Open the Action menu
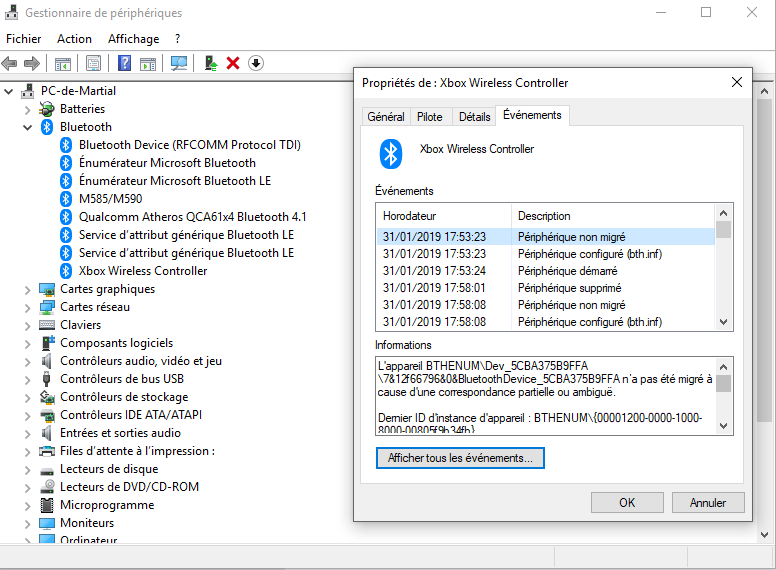This screenshot has width=776, height=570. (x=74, y=39)
